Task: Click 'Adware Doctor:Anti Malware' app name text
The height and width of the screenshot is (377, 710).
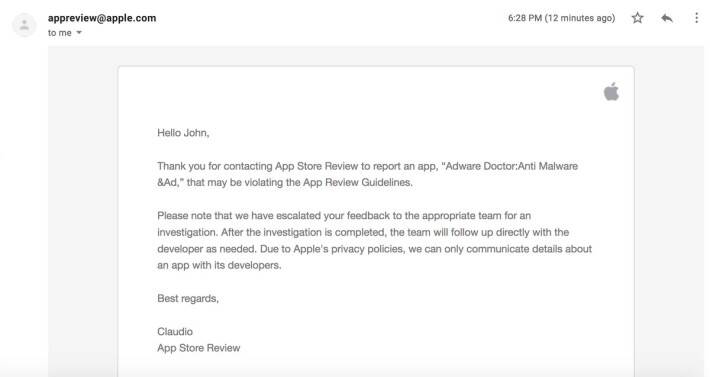Action: (512, 166)
